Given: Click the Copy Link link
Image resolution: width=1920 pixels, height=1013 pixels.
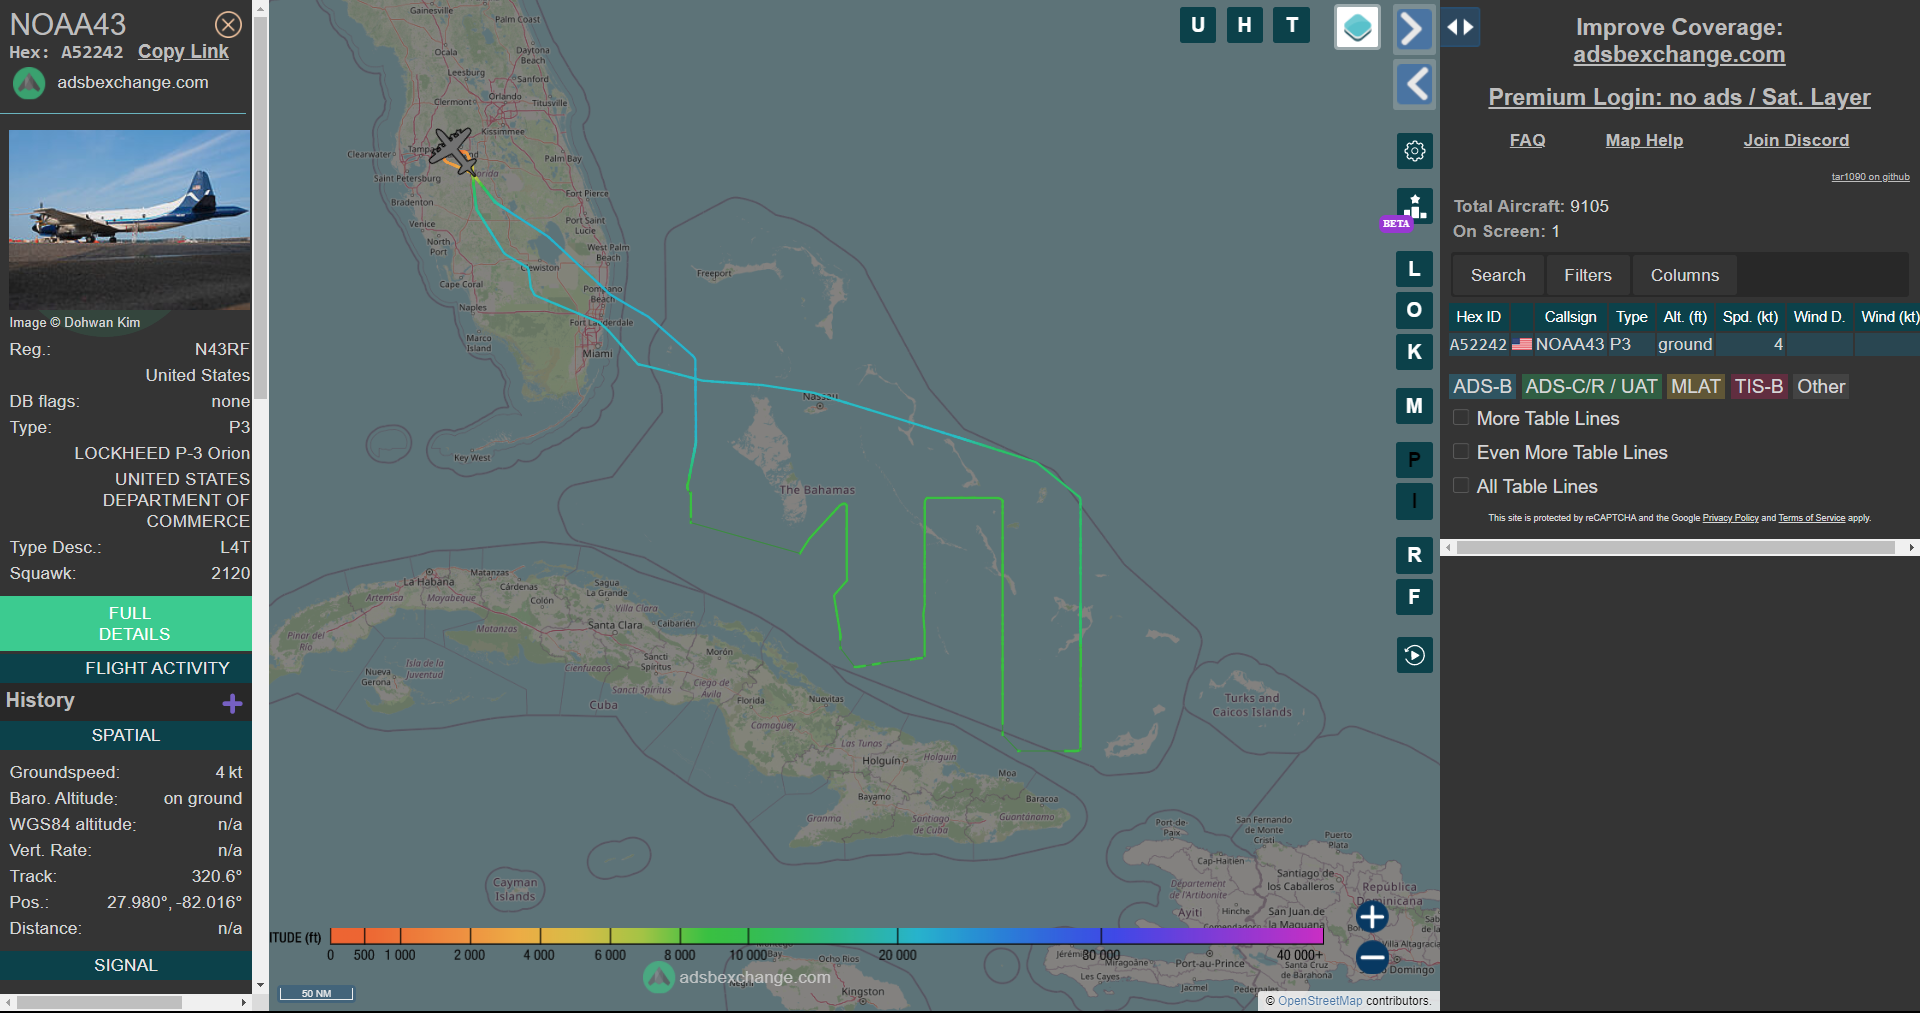Looking at the screenshot, I should (x=183, y=52).
